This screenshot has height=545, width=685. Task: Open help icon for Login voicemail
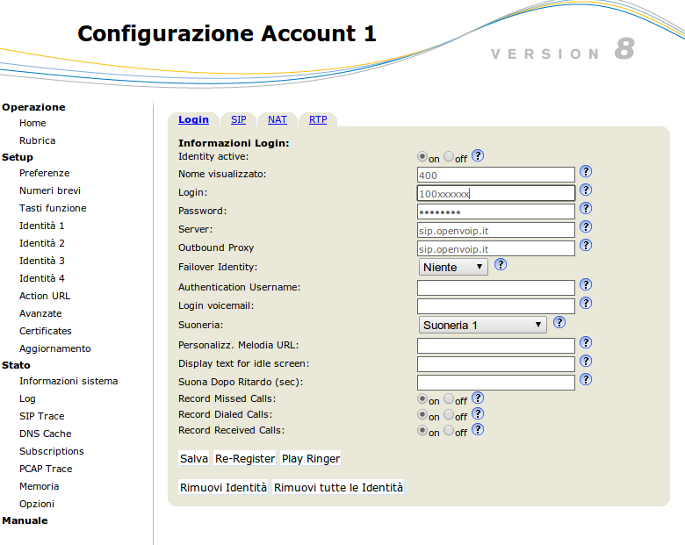585,303
